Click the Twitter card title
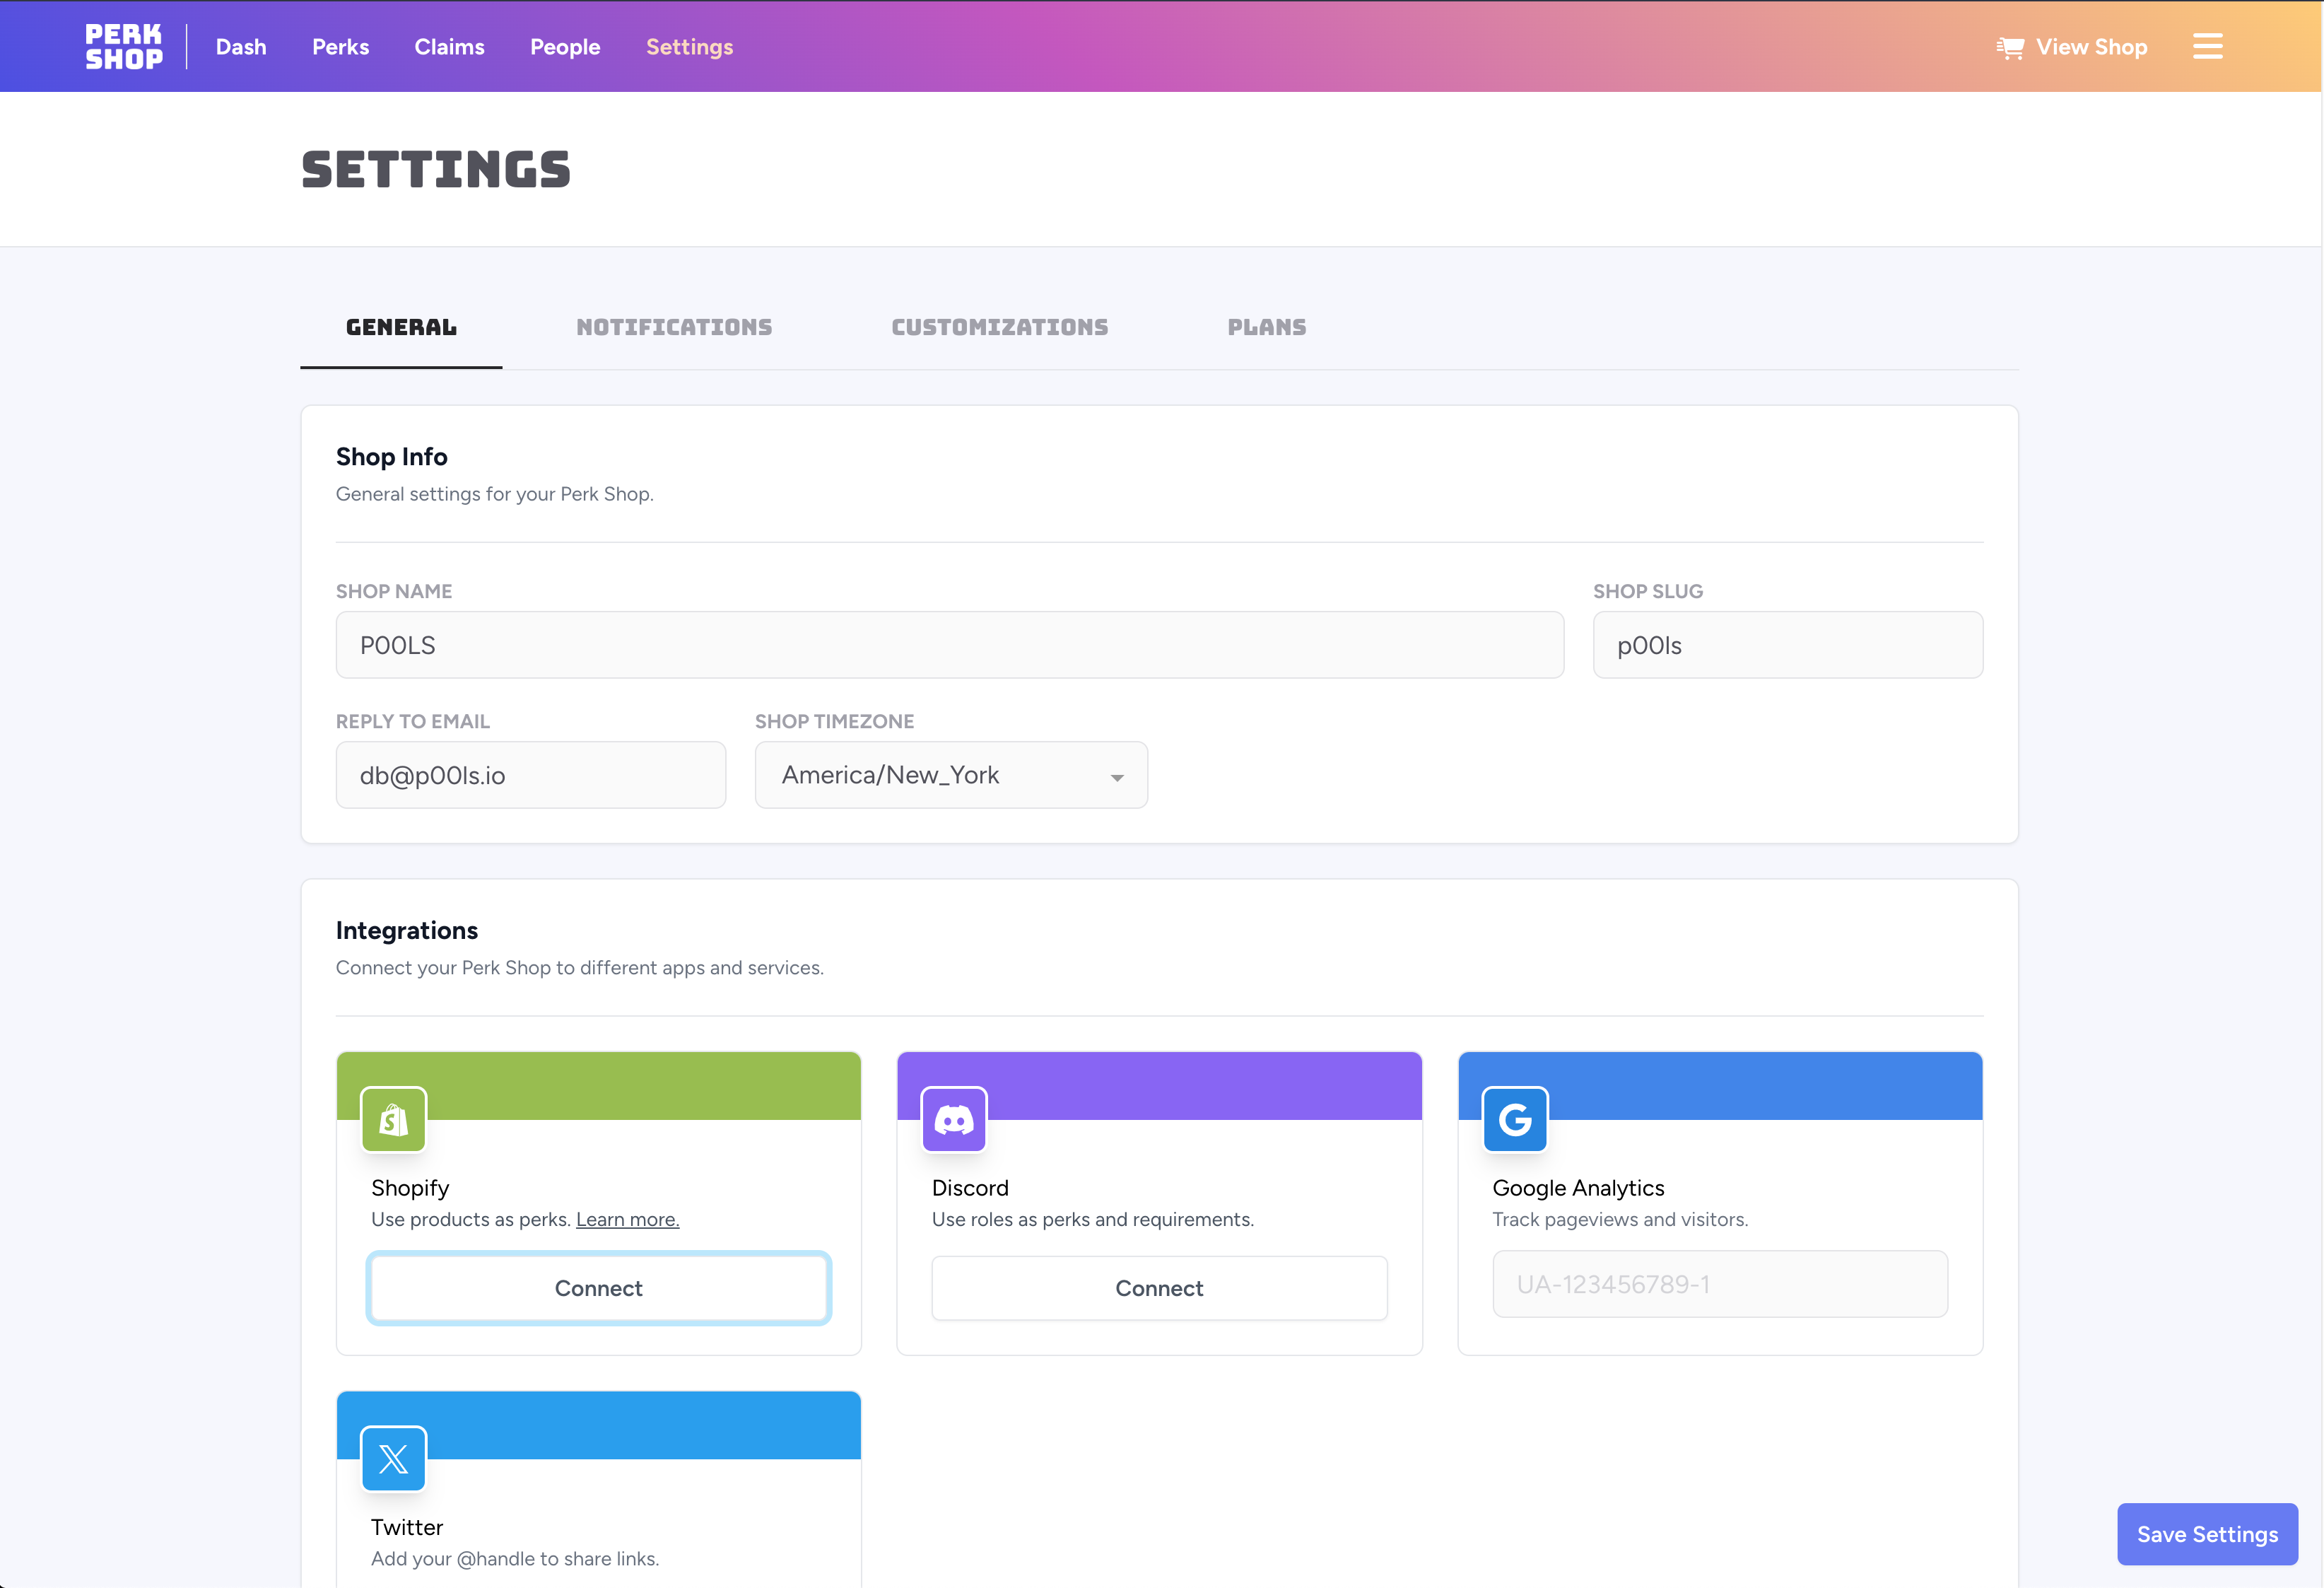2324x1588 pixels. pos(407,1527)
